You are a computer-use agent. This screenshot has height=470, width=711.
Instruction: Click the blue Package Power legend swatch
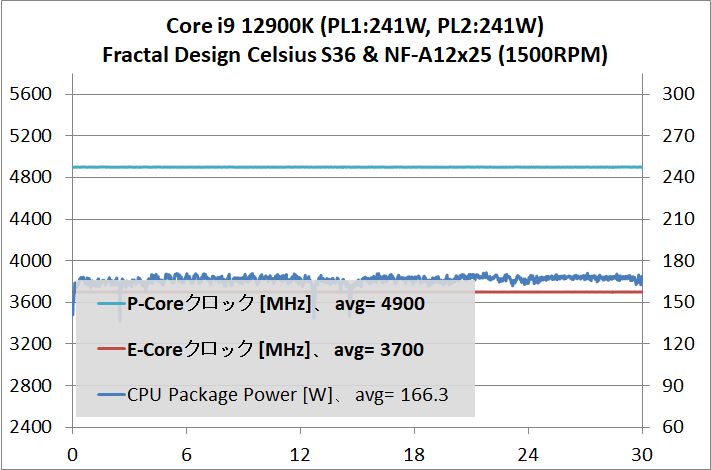tap(111, 395)
